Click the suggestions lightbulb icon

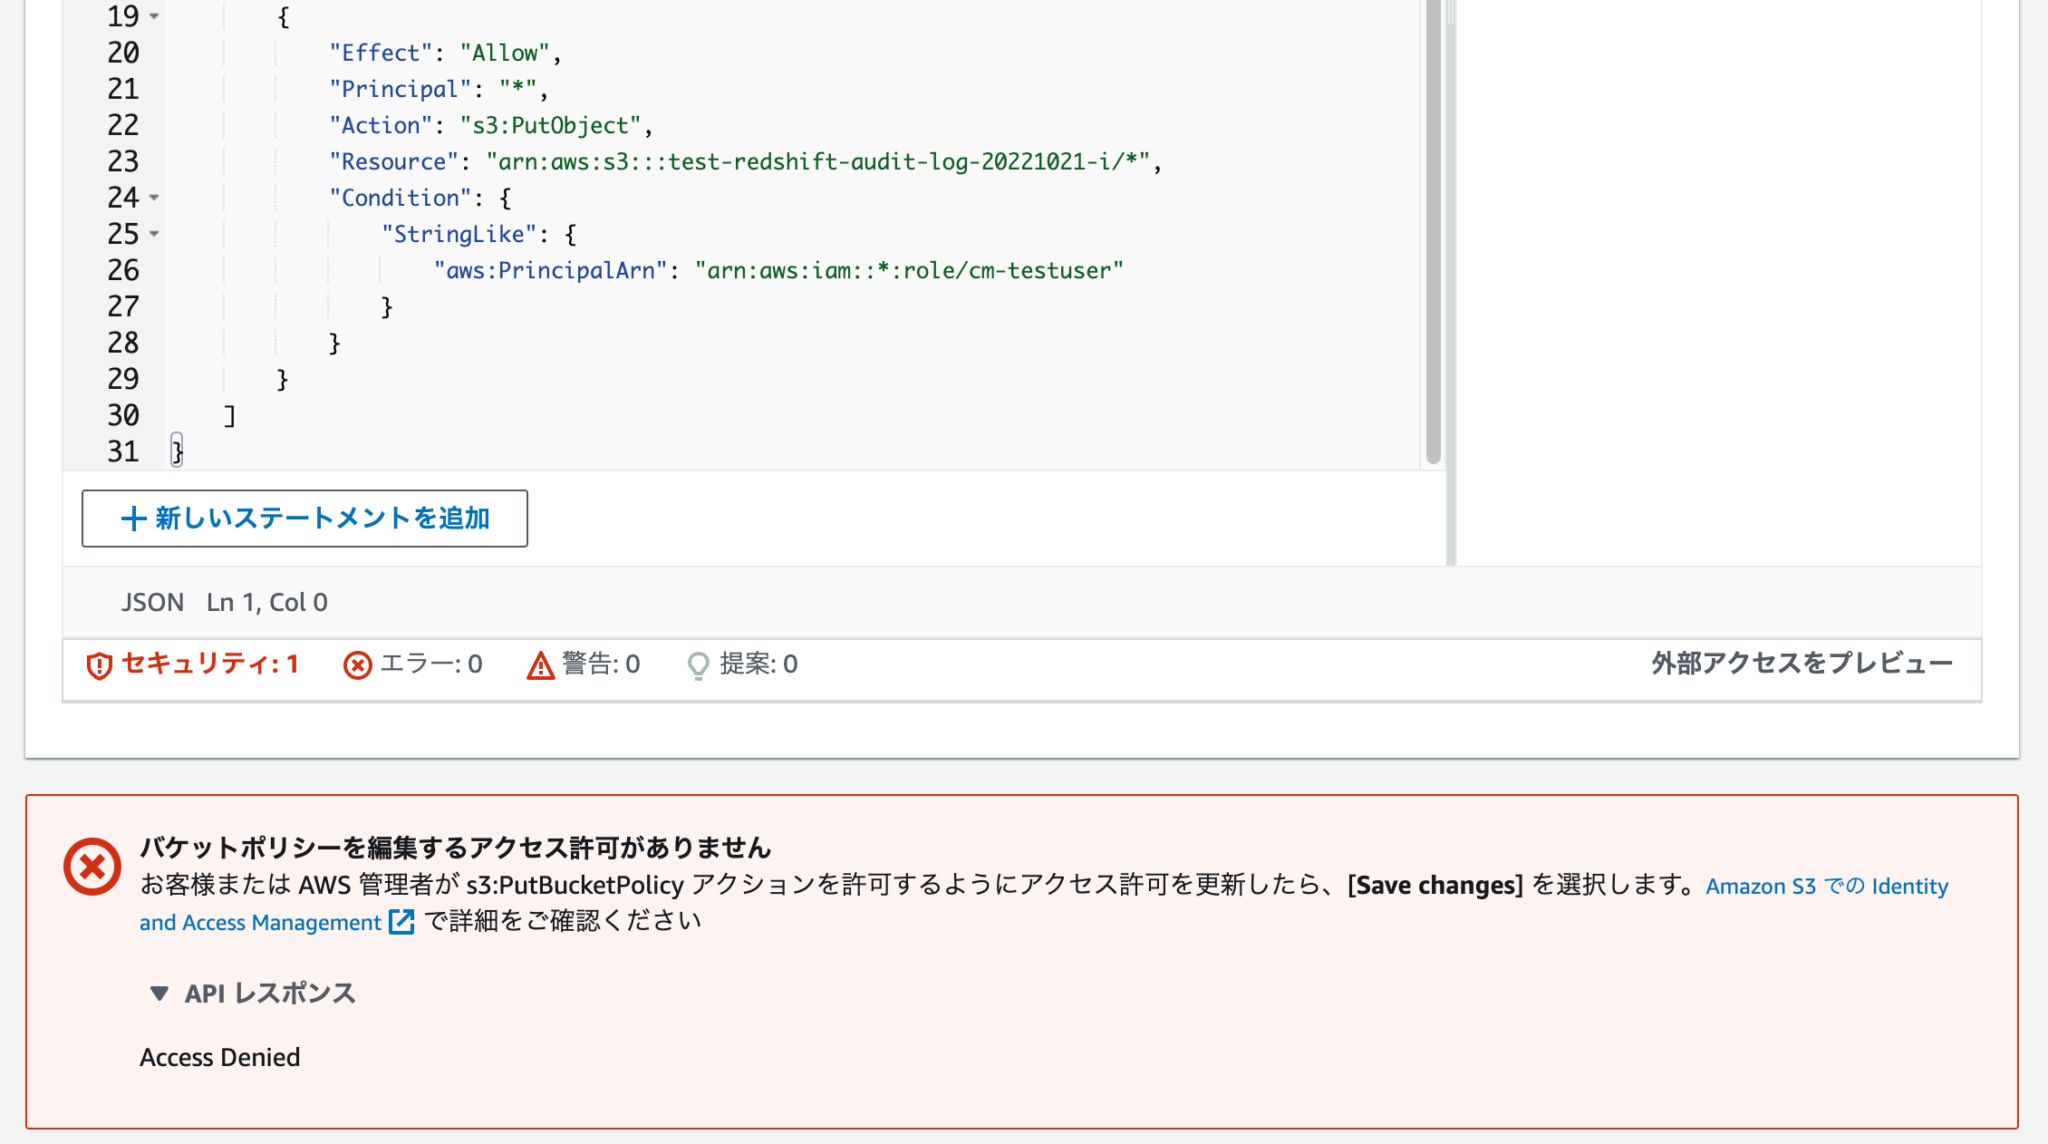click(x=699, y=664)
